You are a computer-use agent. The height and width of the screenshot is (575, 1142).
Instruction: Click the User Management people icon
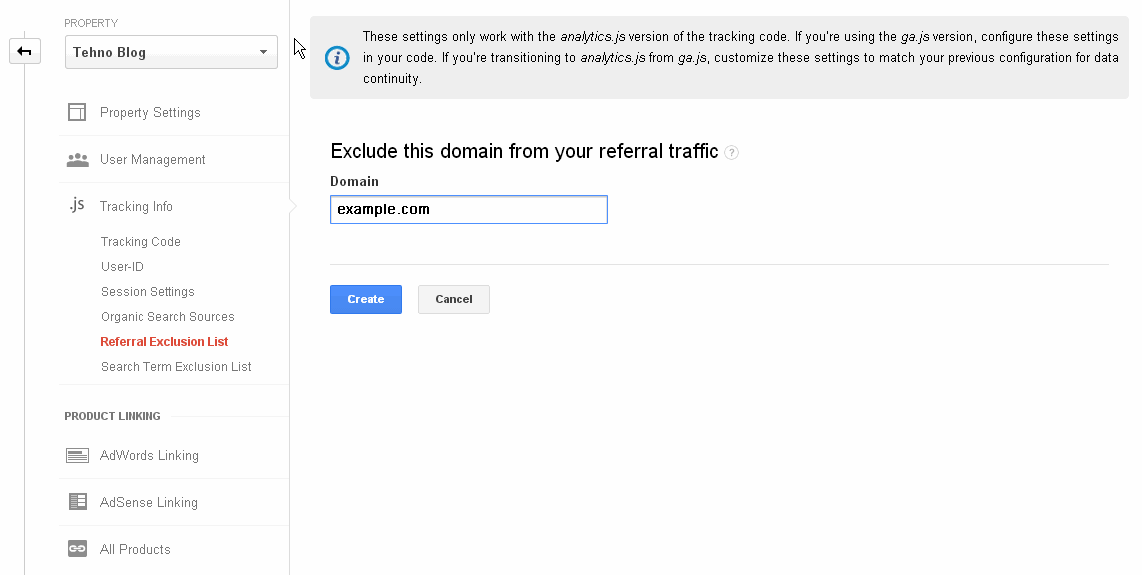(x=77, y=160)
